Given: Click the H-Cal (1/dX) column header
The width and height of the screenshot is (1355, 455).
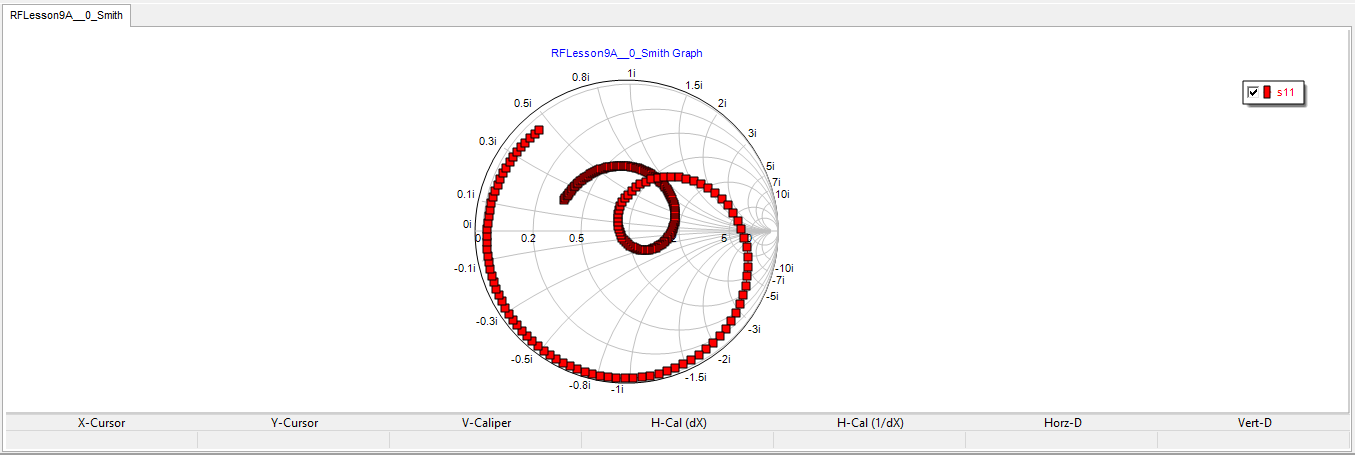Looking at the screenshot, I should pos(870,423).
